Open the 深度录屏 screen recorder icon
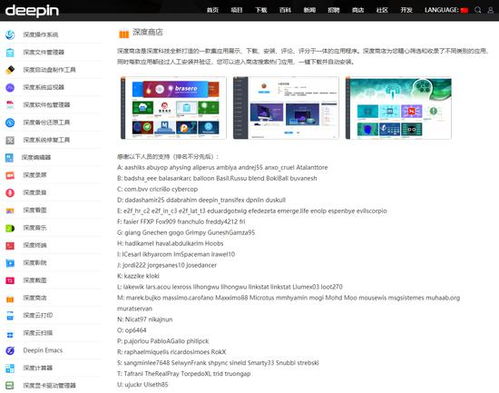This screenshot has width=499, height=393. click(x=10, y=175)
